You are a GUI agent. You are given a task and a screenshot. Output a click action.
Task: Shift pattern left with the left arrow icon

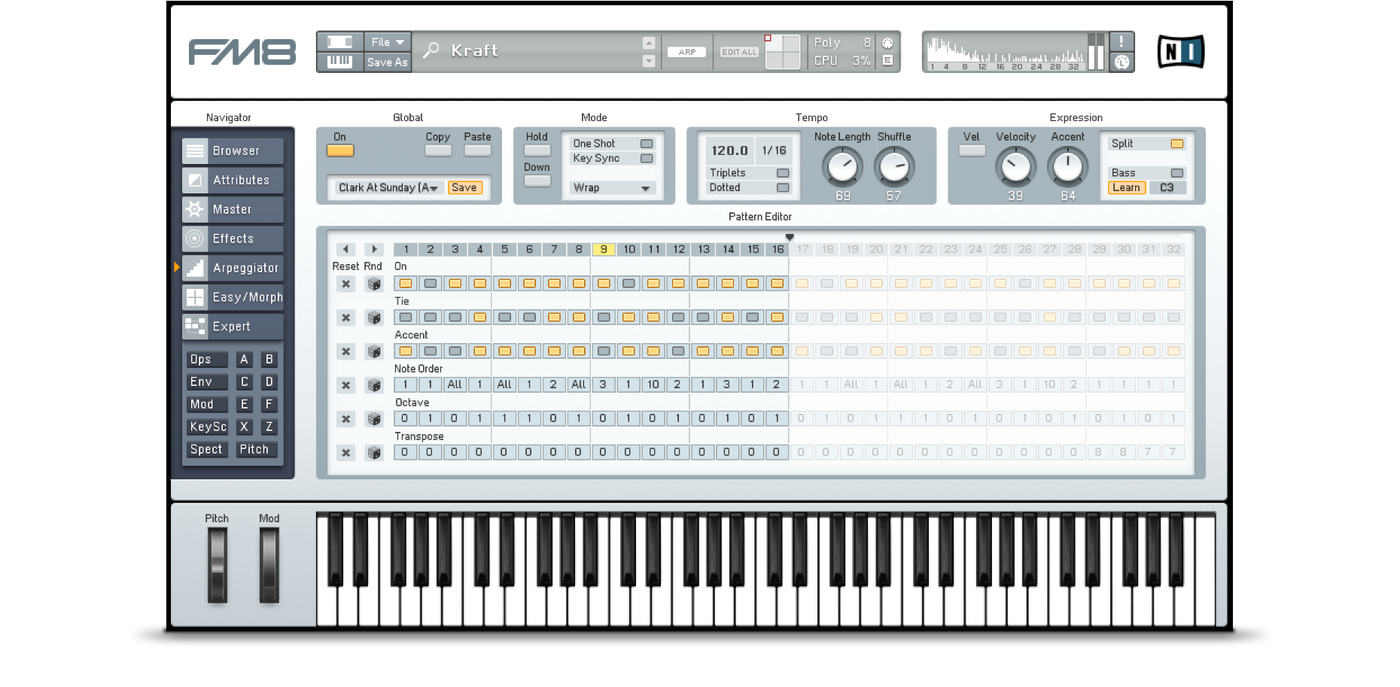click(345, 250)
